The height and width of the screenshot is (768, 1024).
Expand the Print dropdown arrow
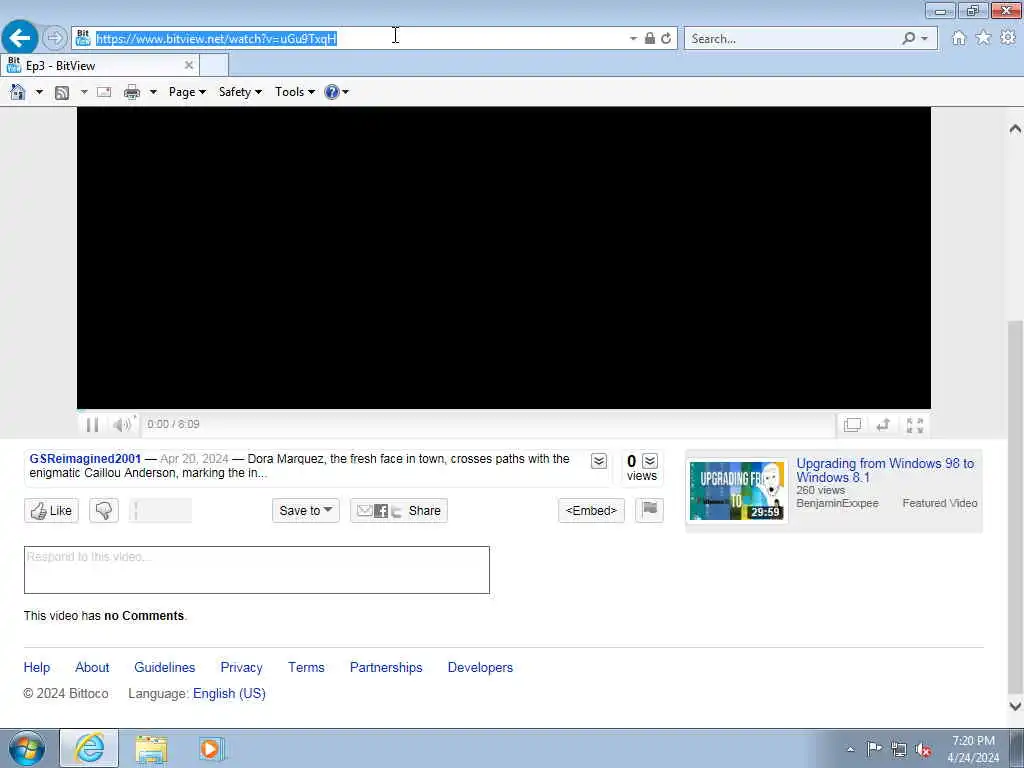[x=153, y=92]
